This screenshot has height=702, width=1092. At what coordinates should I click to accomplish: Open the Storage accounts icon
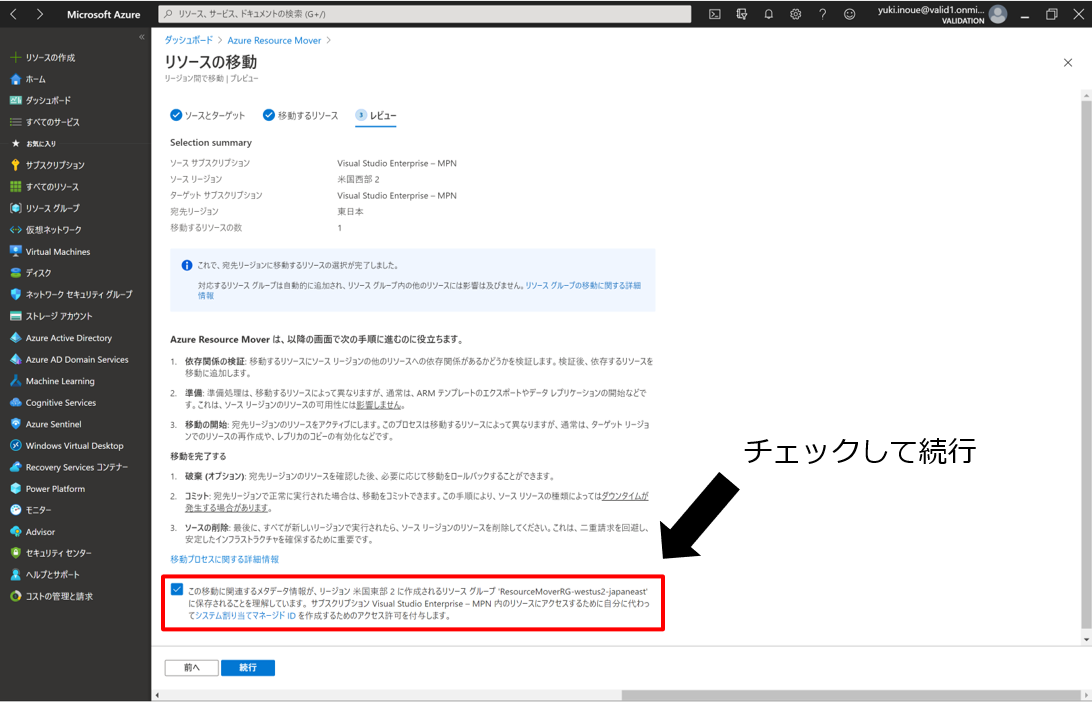15,316
